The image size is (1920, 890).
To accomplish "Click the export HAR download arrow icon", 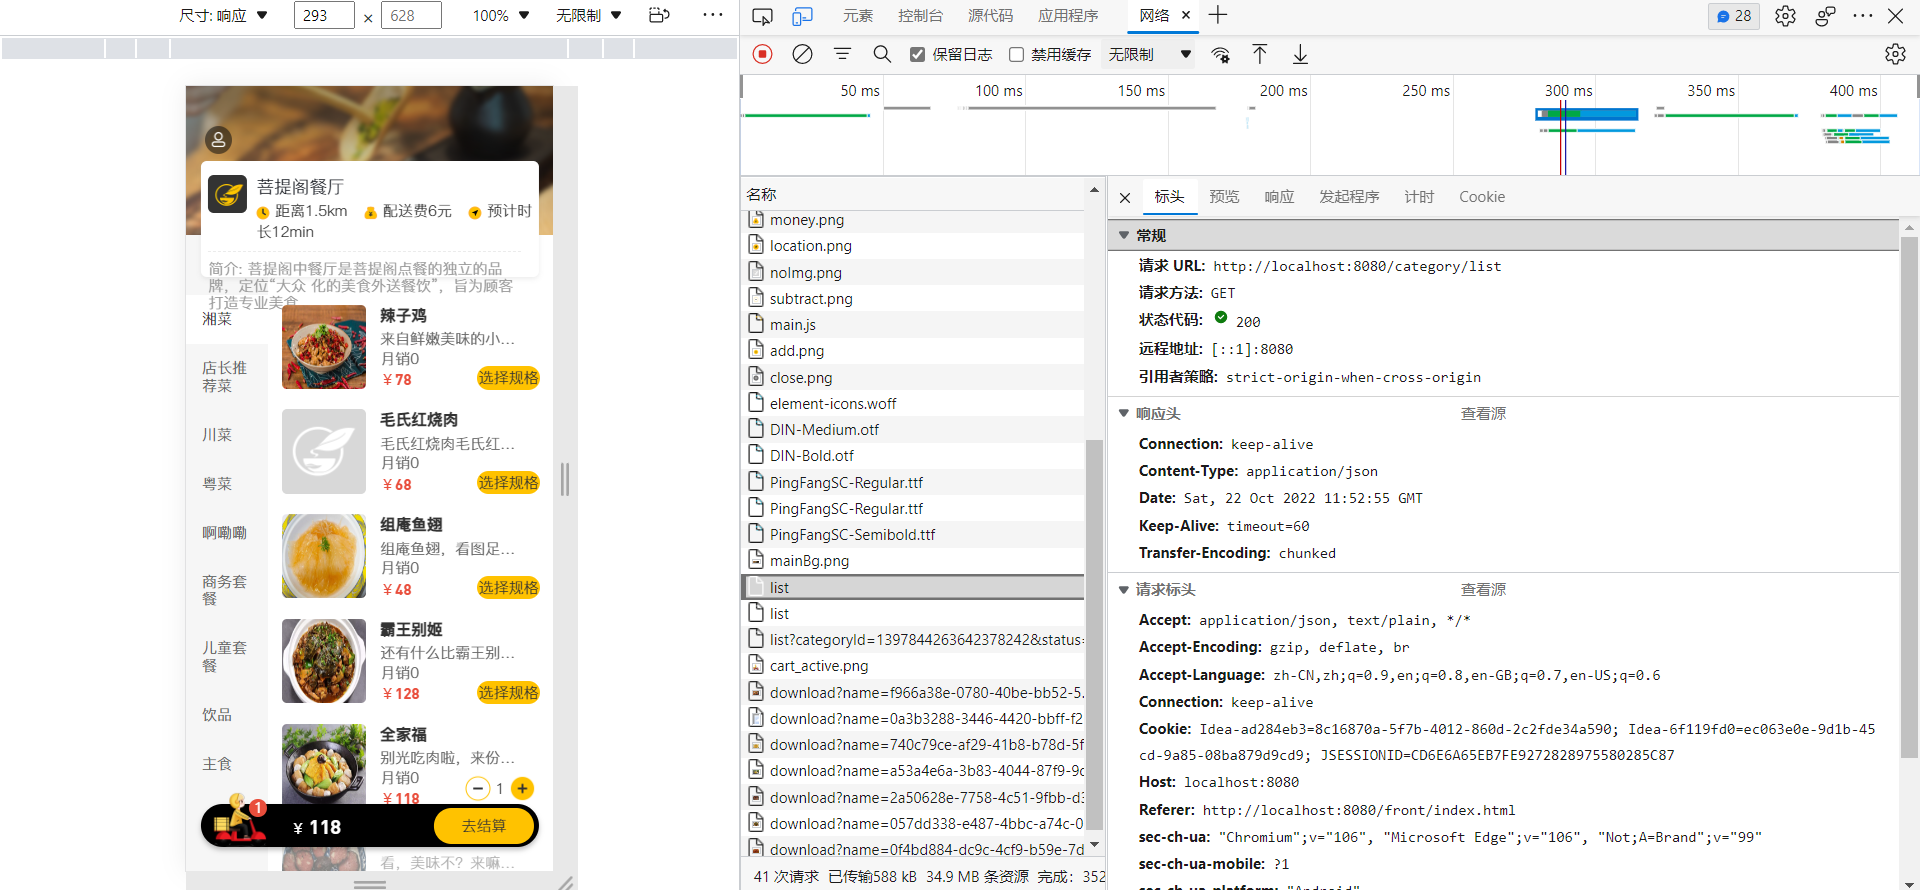I will coord(1300,54).
